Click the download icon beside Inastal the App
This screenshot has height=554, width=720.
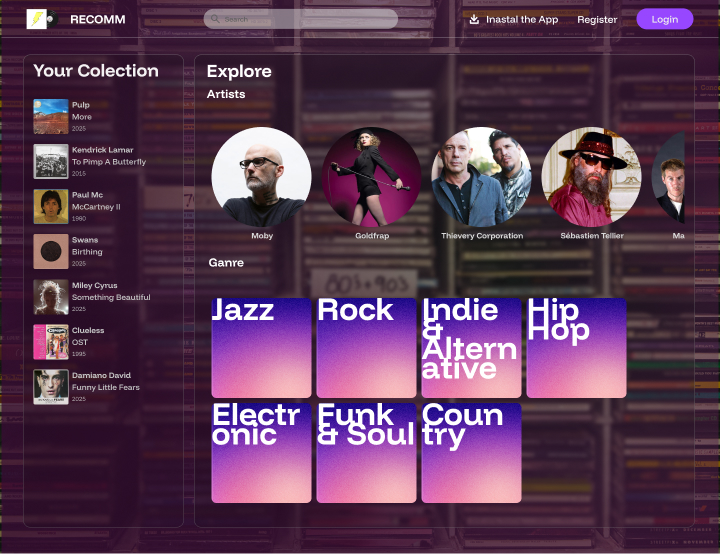click(x=474, y=19)
